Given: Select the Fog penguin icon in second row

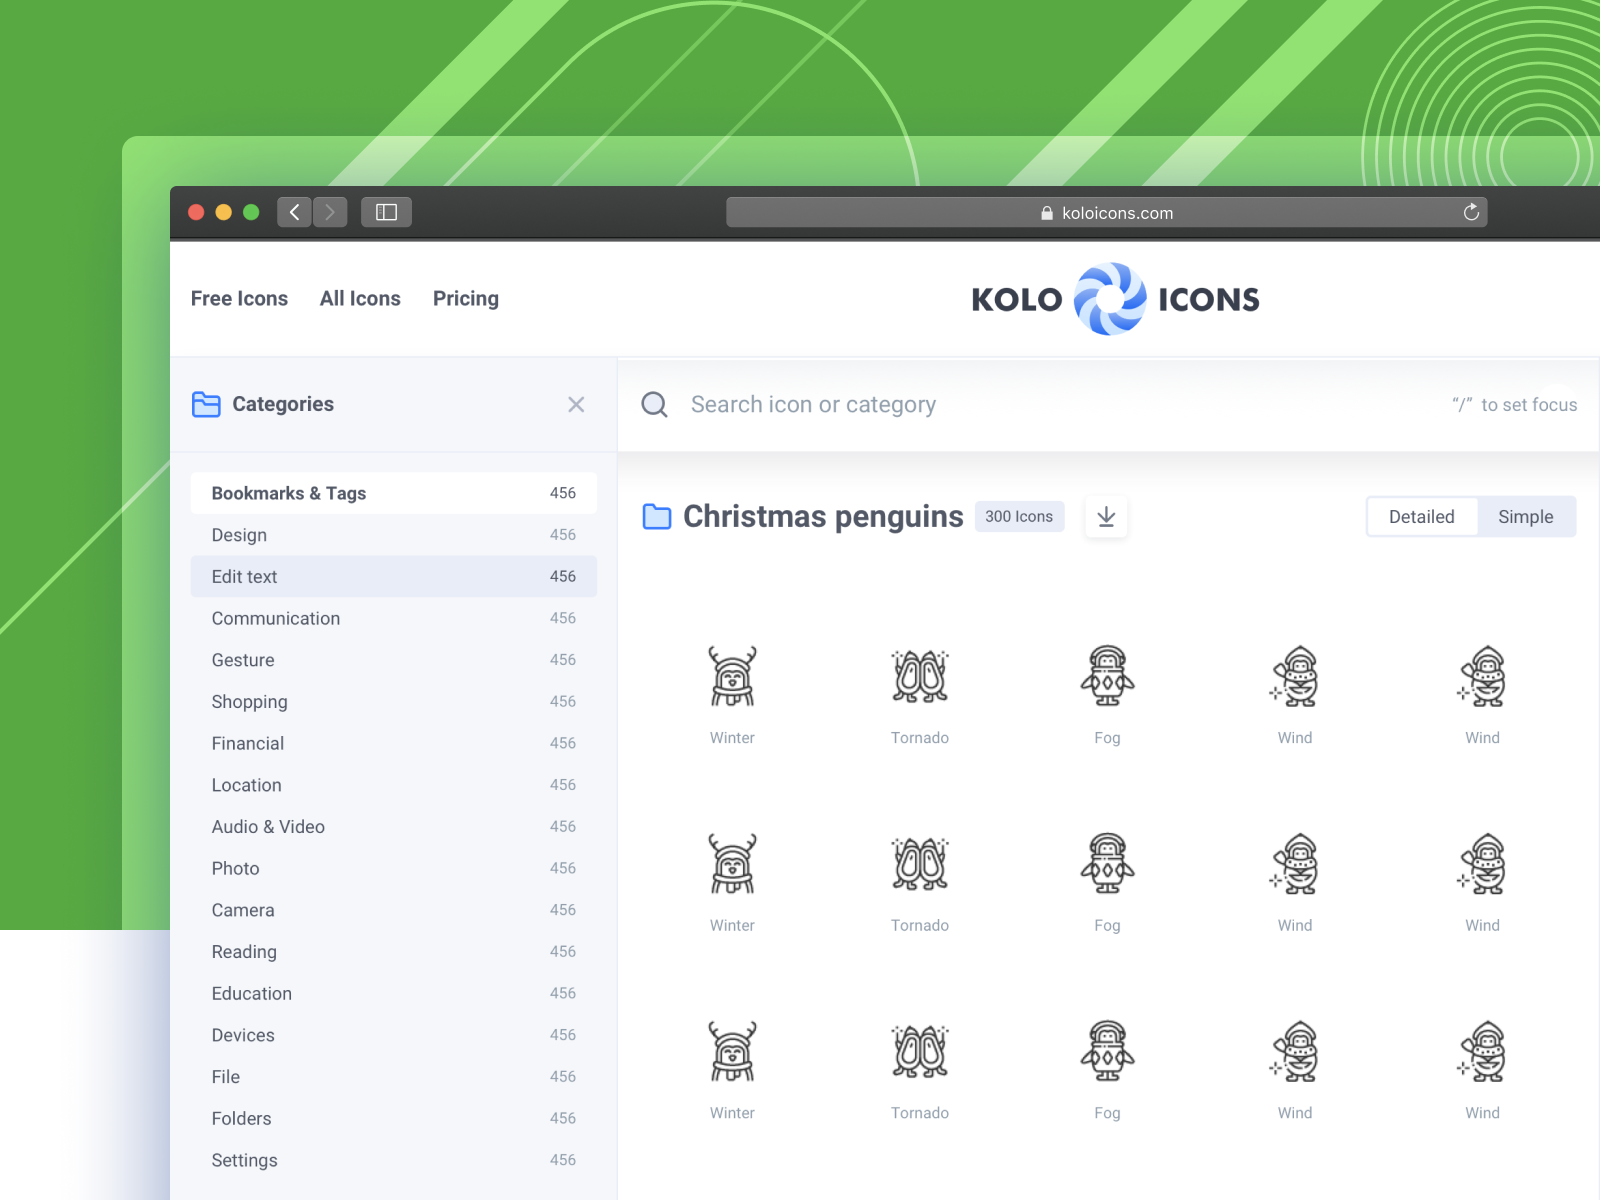Looking at the screenshot, I should (x=1107, y=864).
